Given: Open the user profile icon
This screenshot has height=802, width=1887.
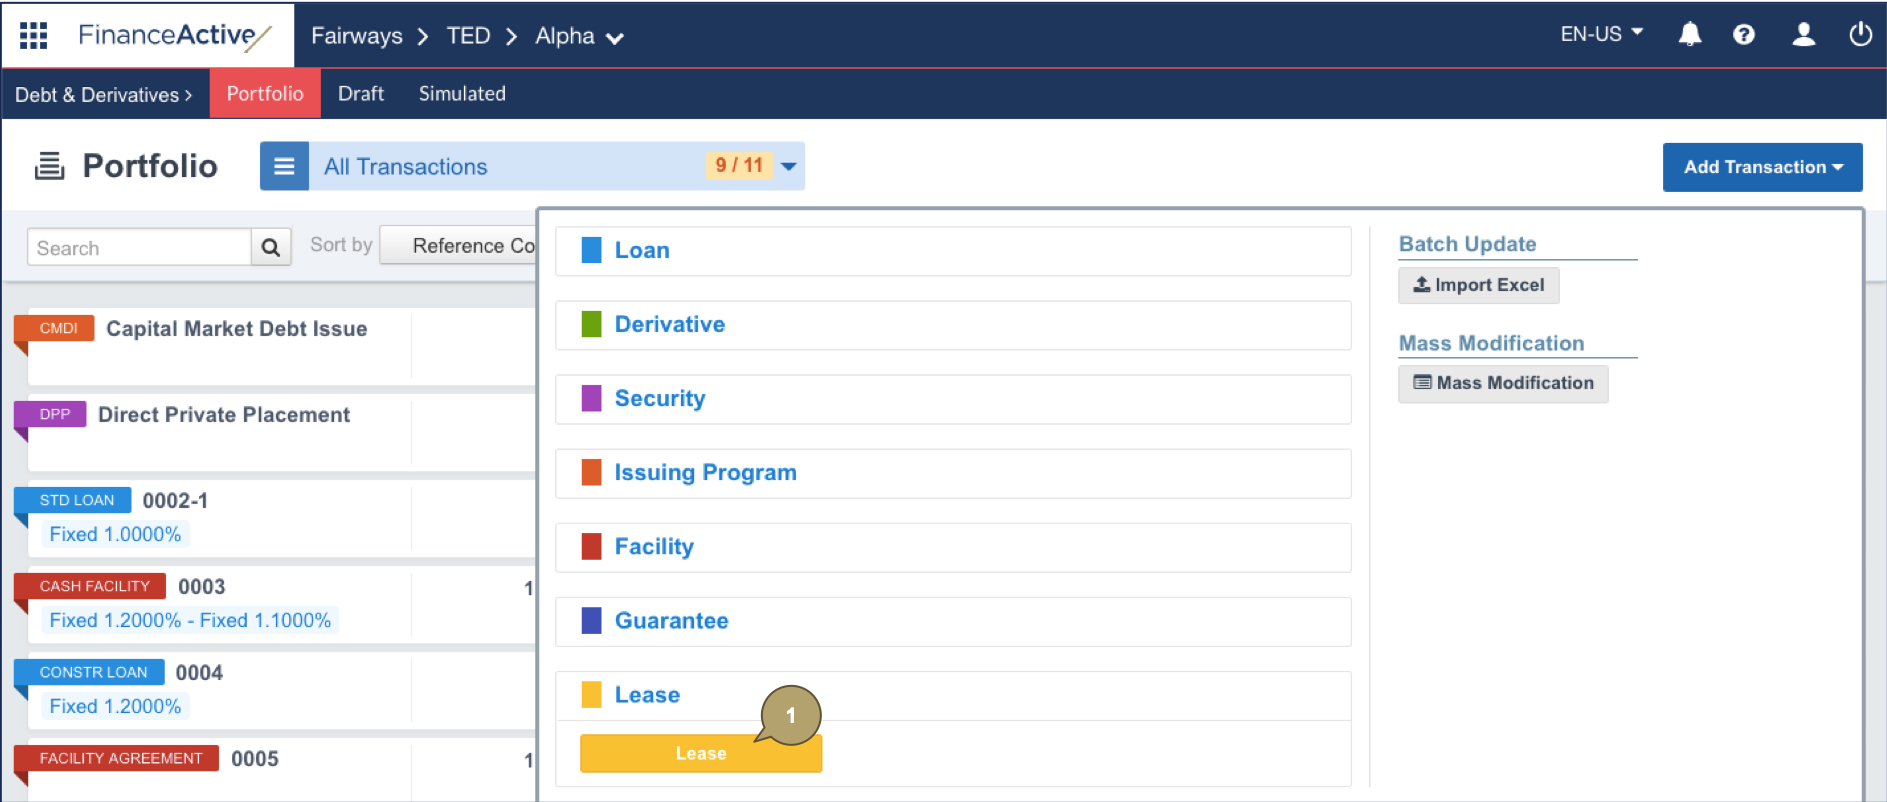Looking at the screenshot, I should pos(1804,35).
